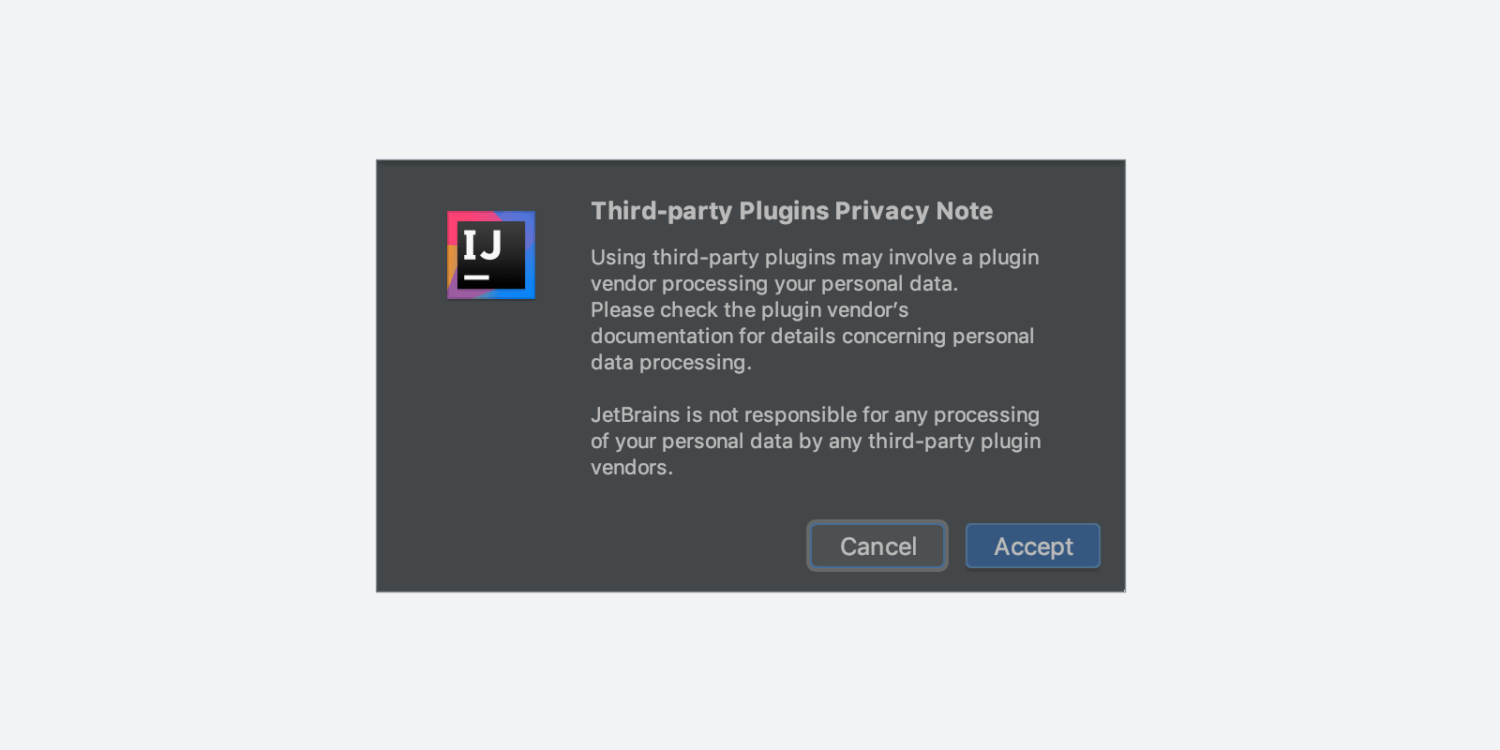Click the final word 'vendors.' in dialog
Screen dimensions: 1500x750
(x=632, y=467)
